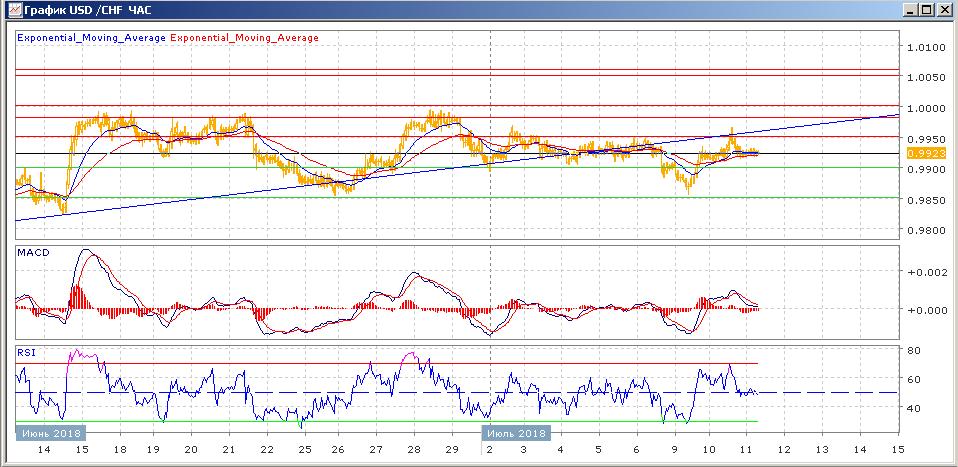Click the 0.9800 price axis label

point(926,231)
